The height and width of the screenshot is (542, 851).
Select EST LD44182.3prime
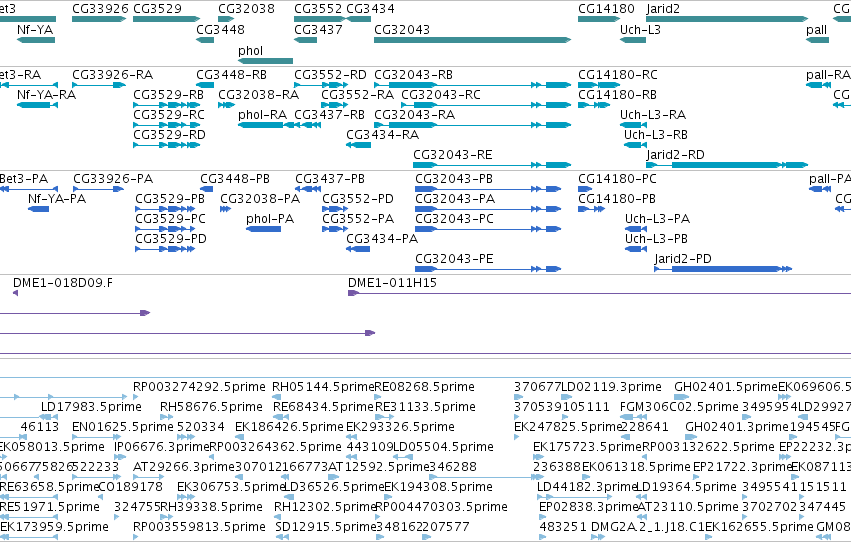(x=586, y=487)
